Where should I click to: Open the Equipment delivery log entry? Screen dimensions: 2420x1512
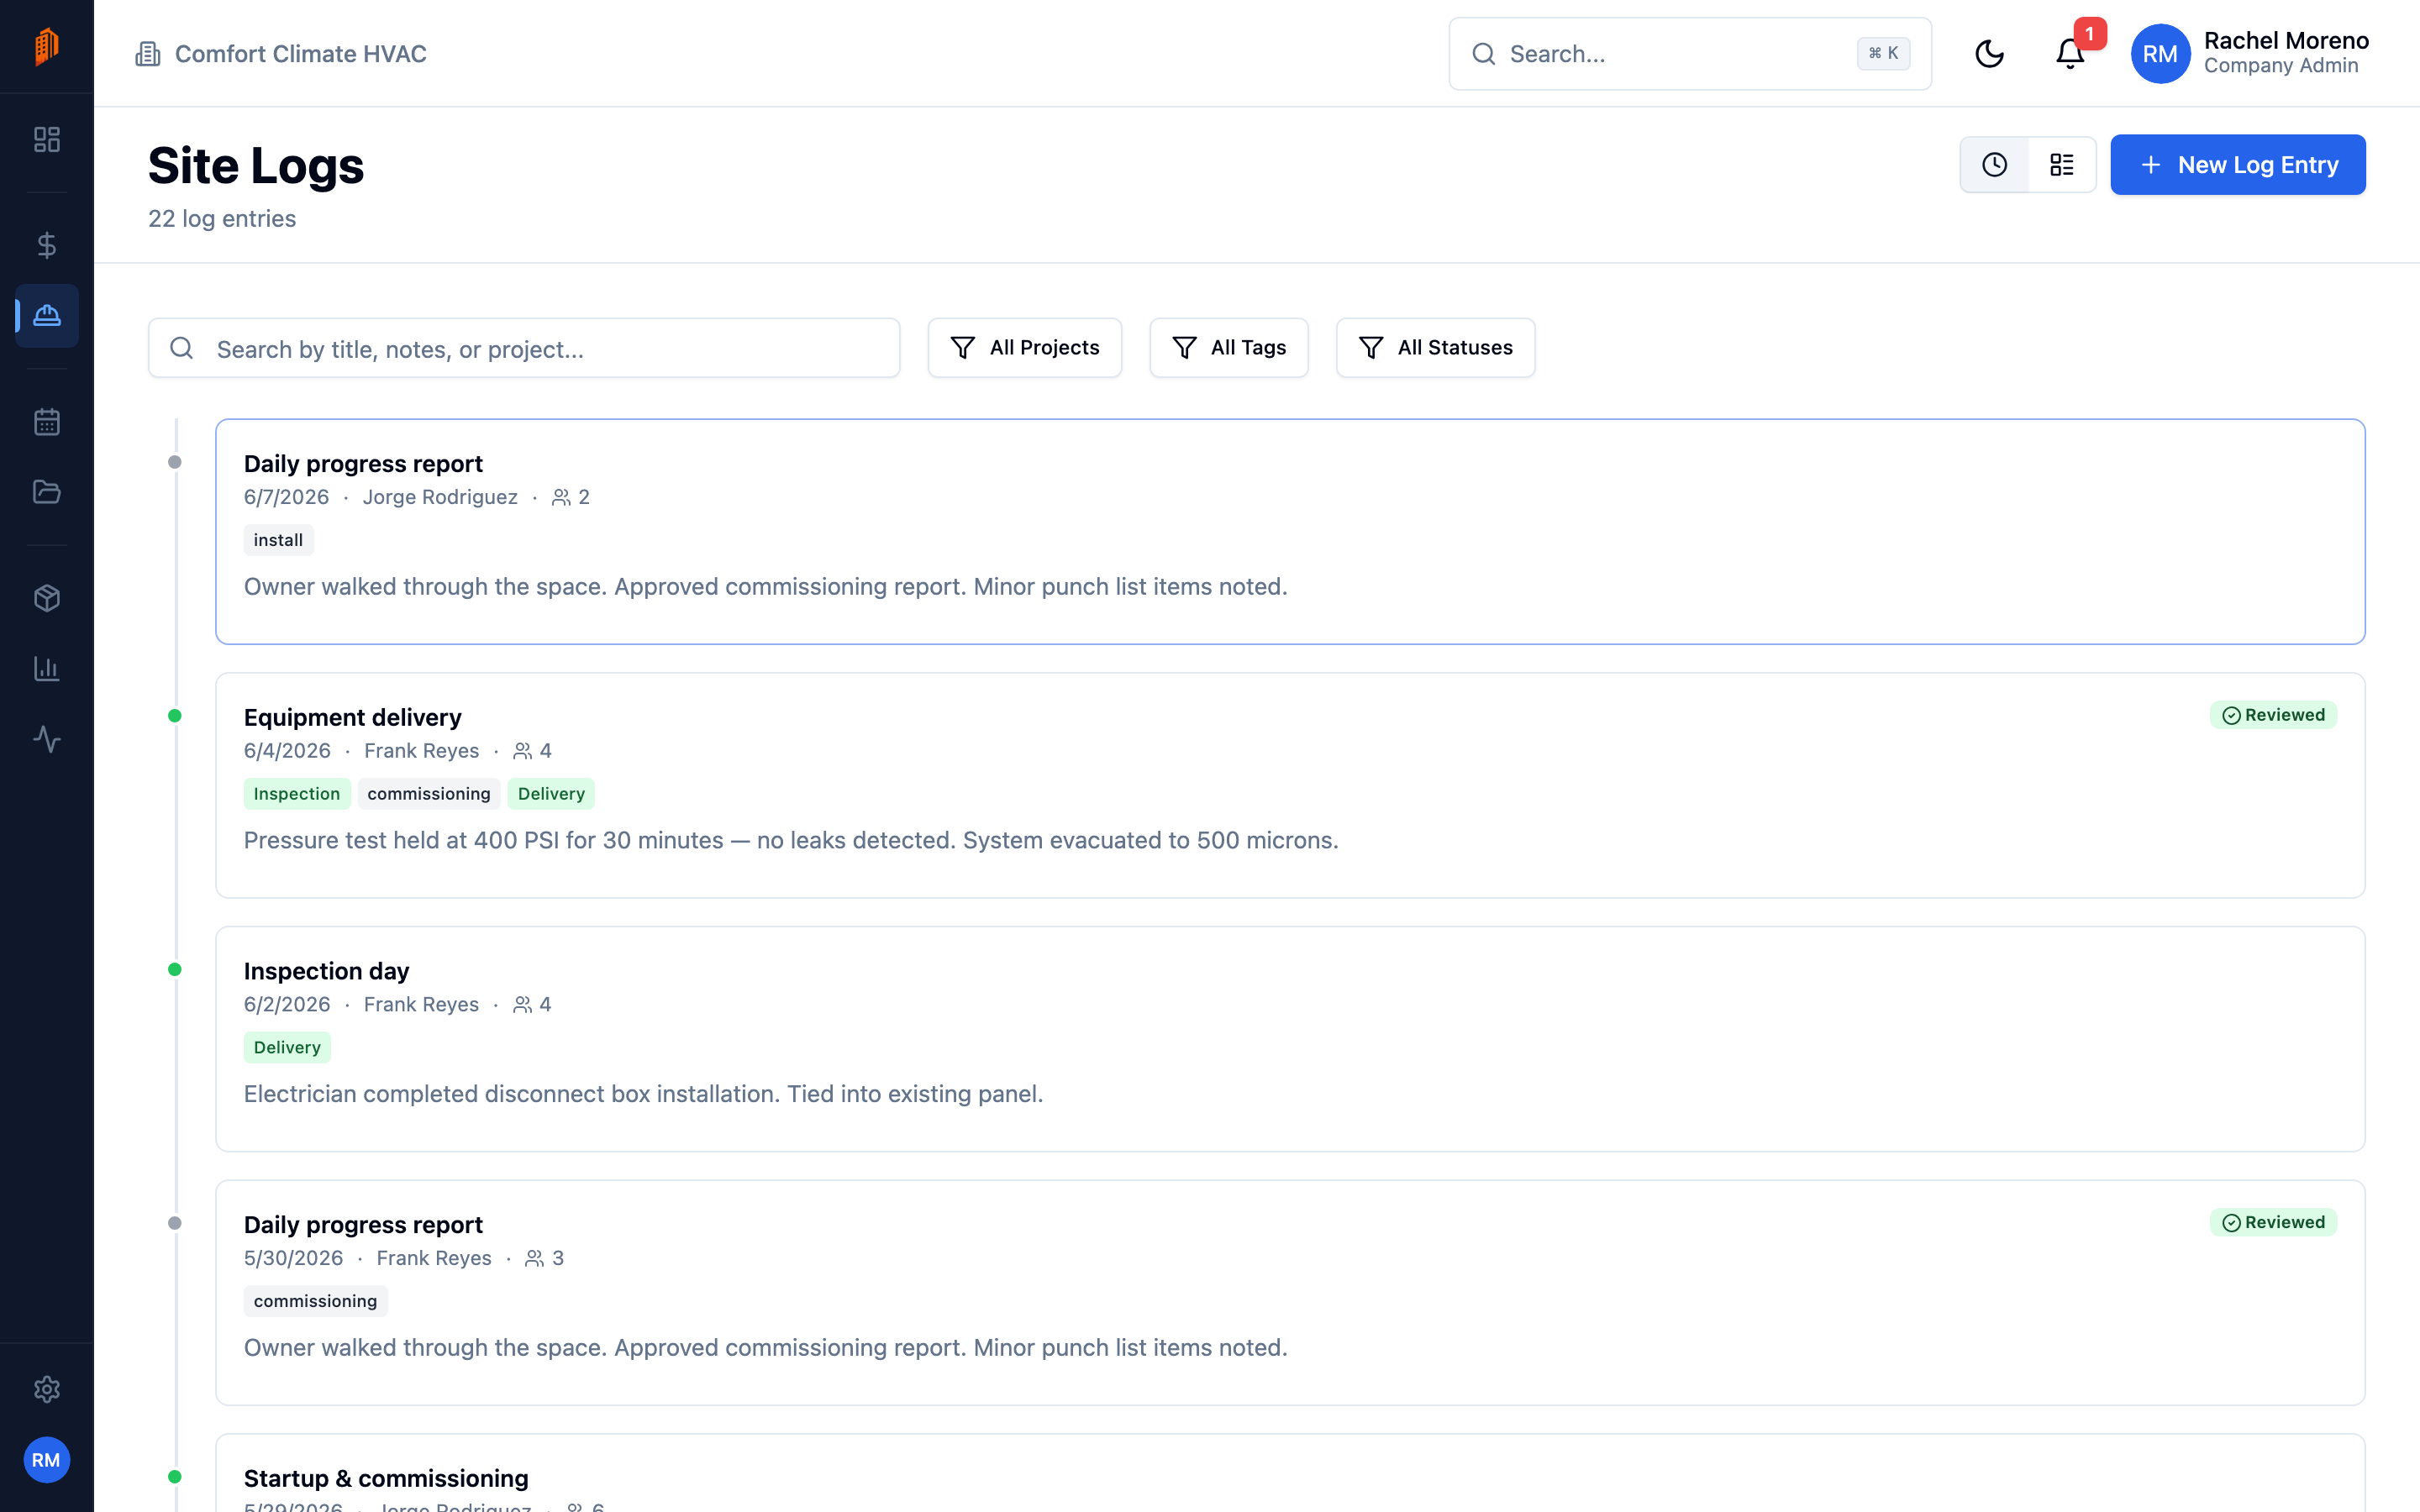(1290, 785)
